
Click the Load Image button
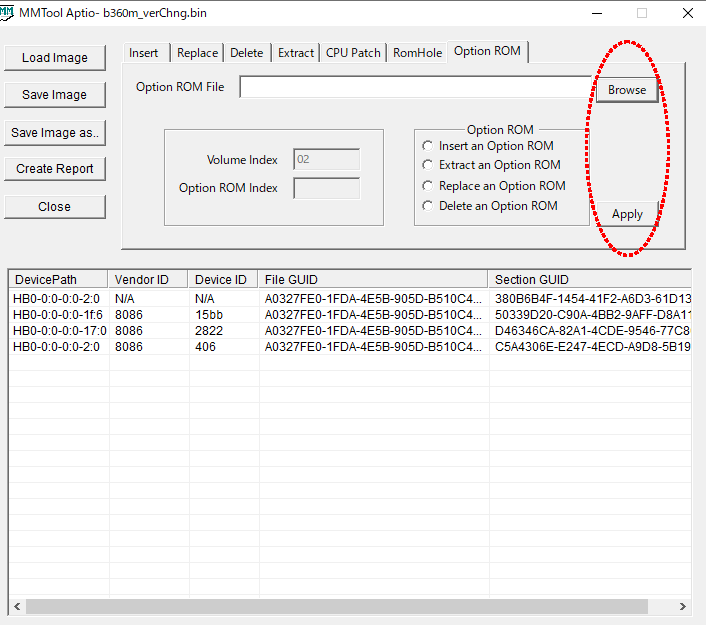tap(55, 58)
